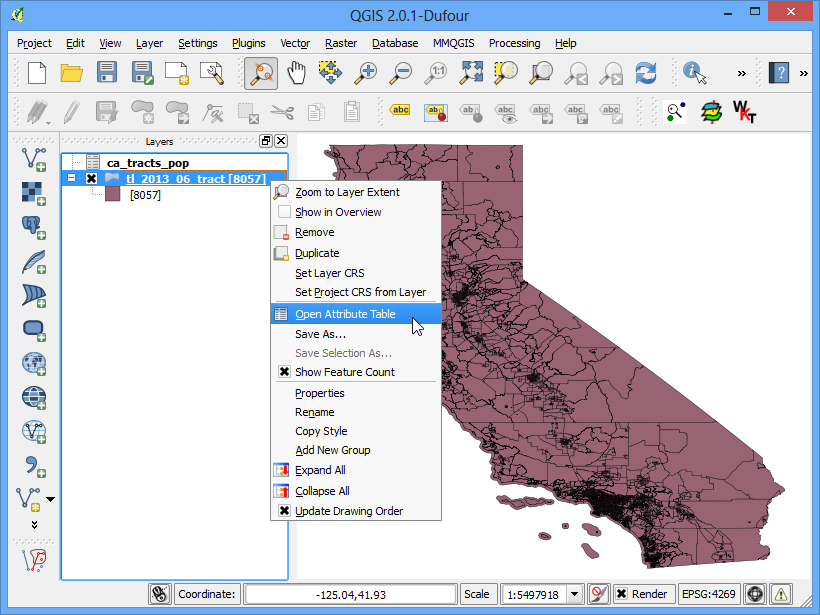
Task: Open the Composer Manager icon
Action: [x=212, y=73]
